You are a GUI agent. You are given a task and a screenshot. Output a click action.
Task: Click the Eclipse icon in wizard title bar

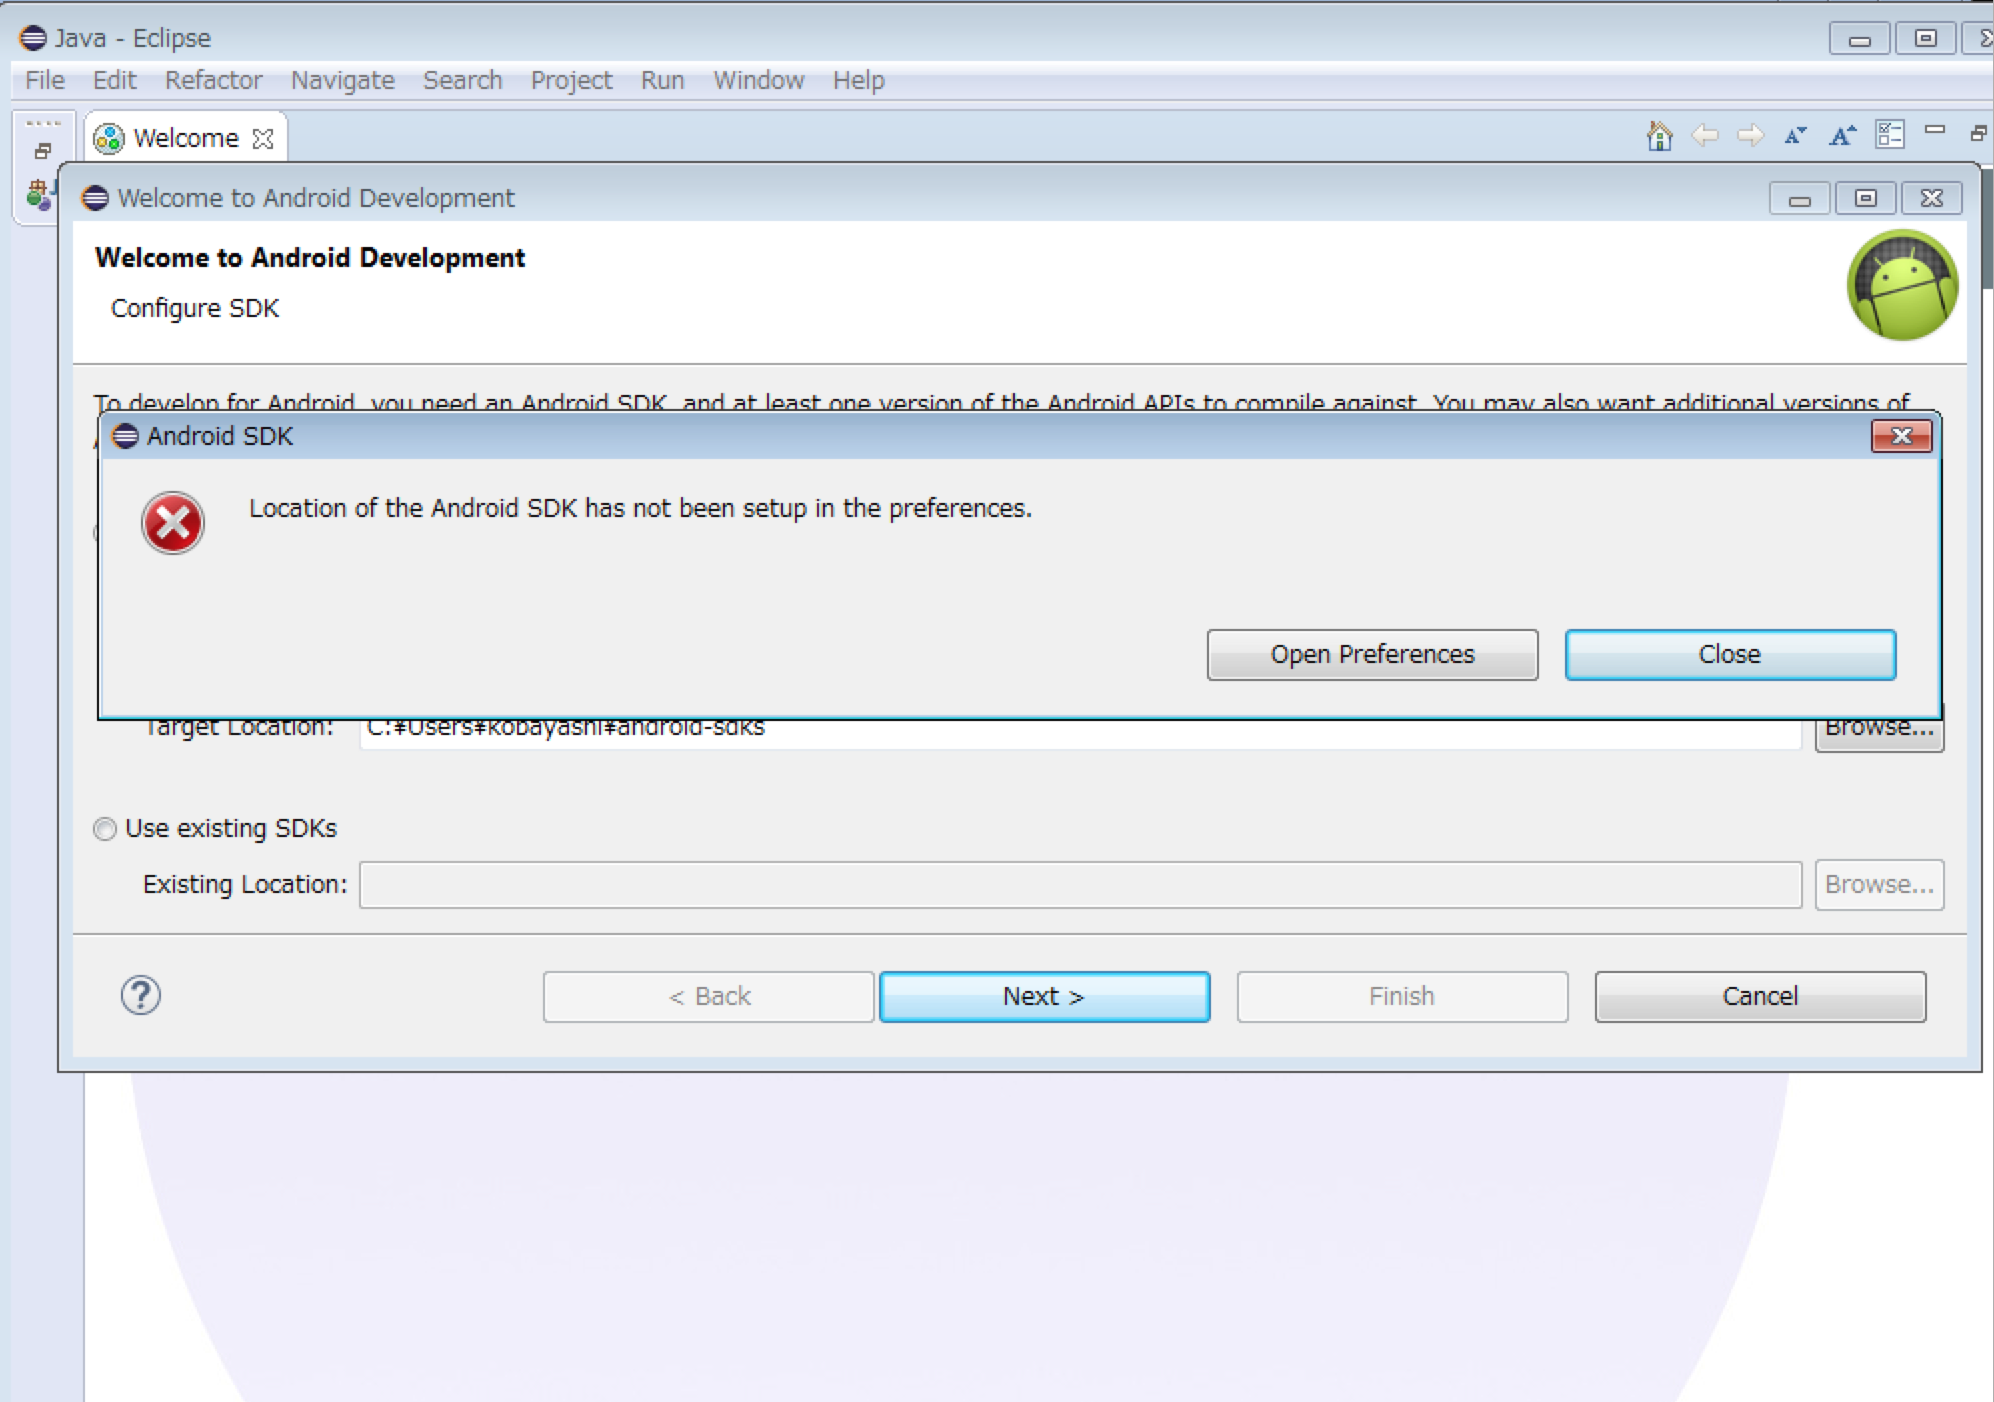(95, 198)
